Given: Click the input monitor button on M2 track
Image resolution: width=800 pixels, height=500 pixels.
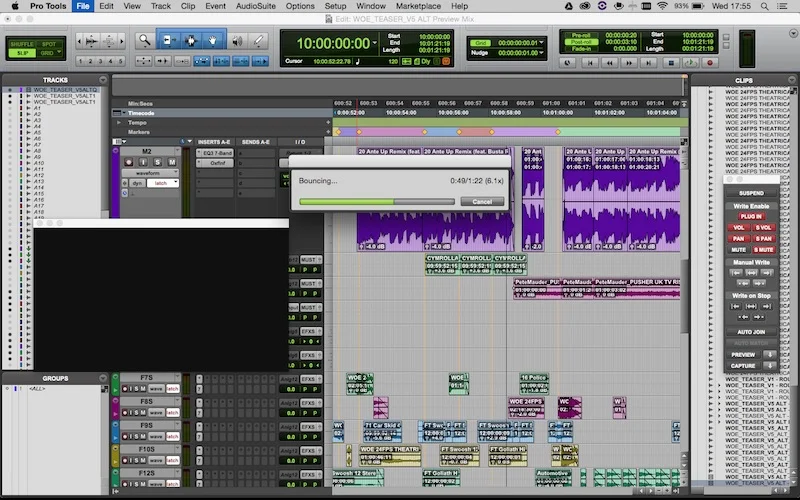Looking at the screenshot, I should coord(143,162).
